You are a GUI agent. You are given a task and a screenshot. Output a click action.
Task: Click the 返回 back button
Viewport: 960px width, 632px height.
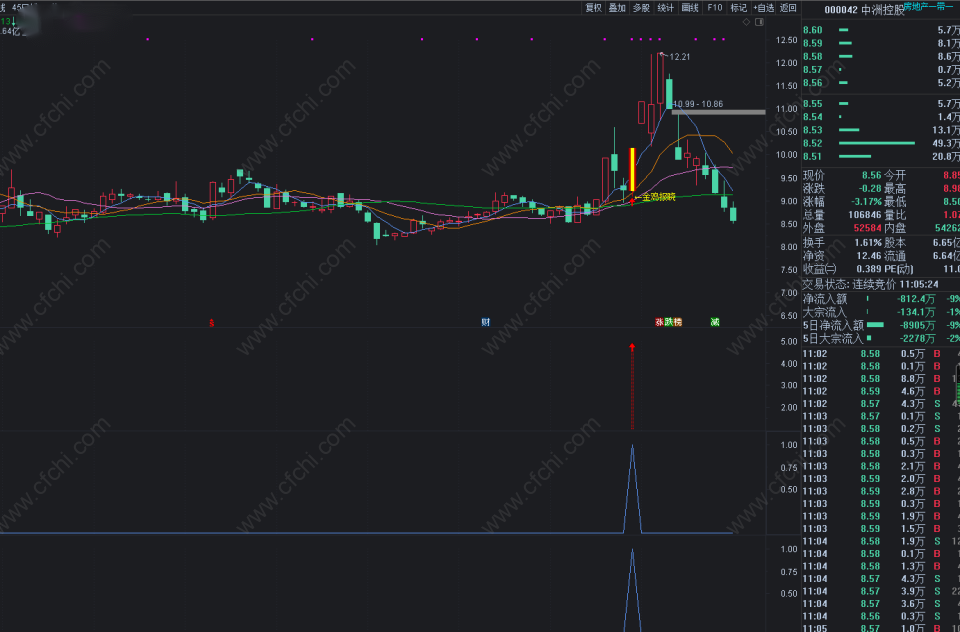788,8
